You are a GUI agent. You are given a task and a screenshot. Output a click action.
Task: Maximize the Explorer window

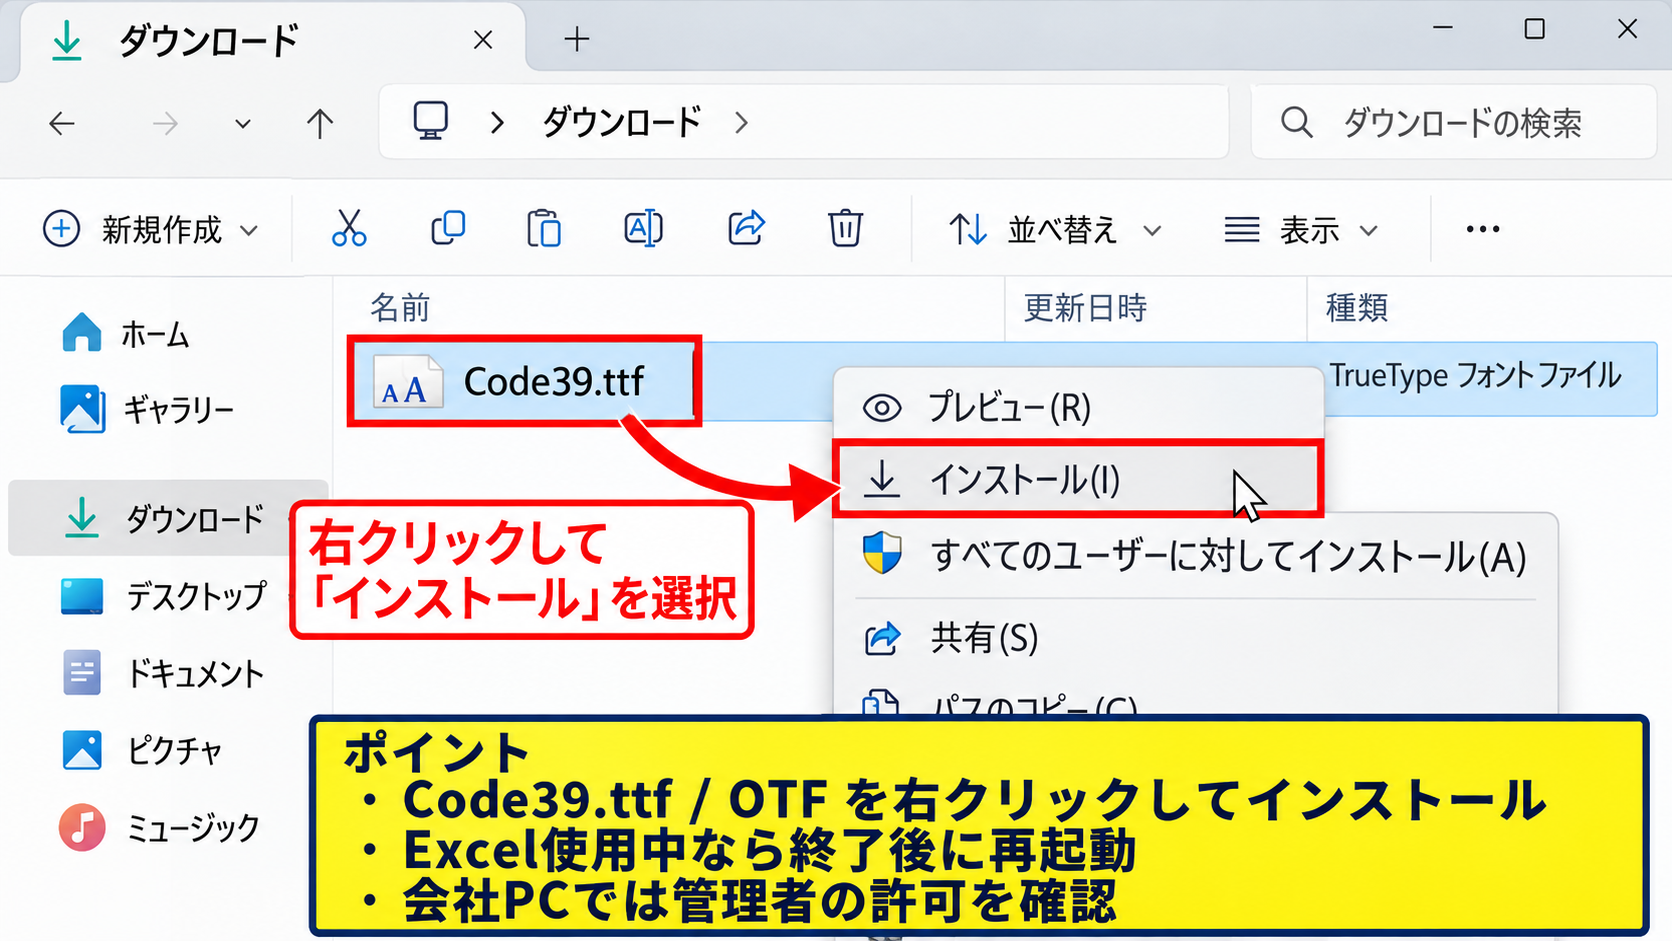point(1535,29)
